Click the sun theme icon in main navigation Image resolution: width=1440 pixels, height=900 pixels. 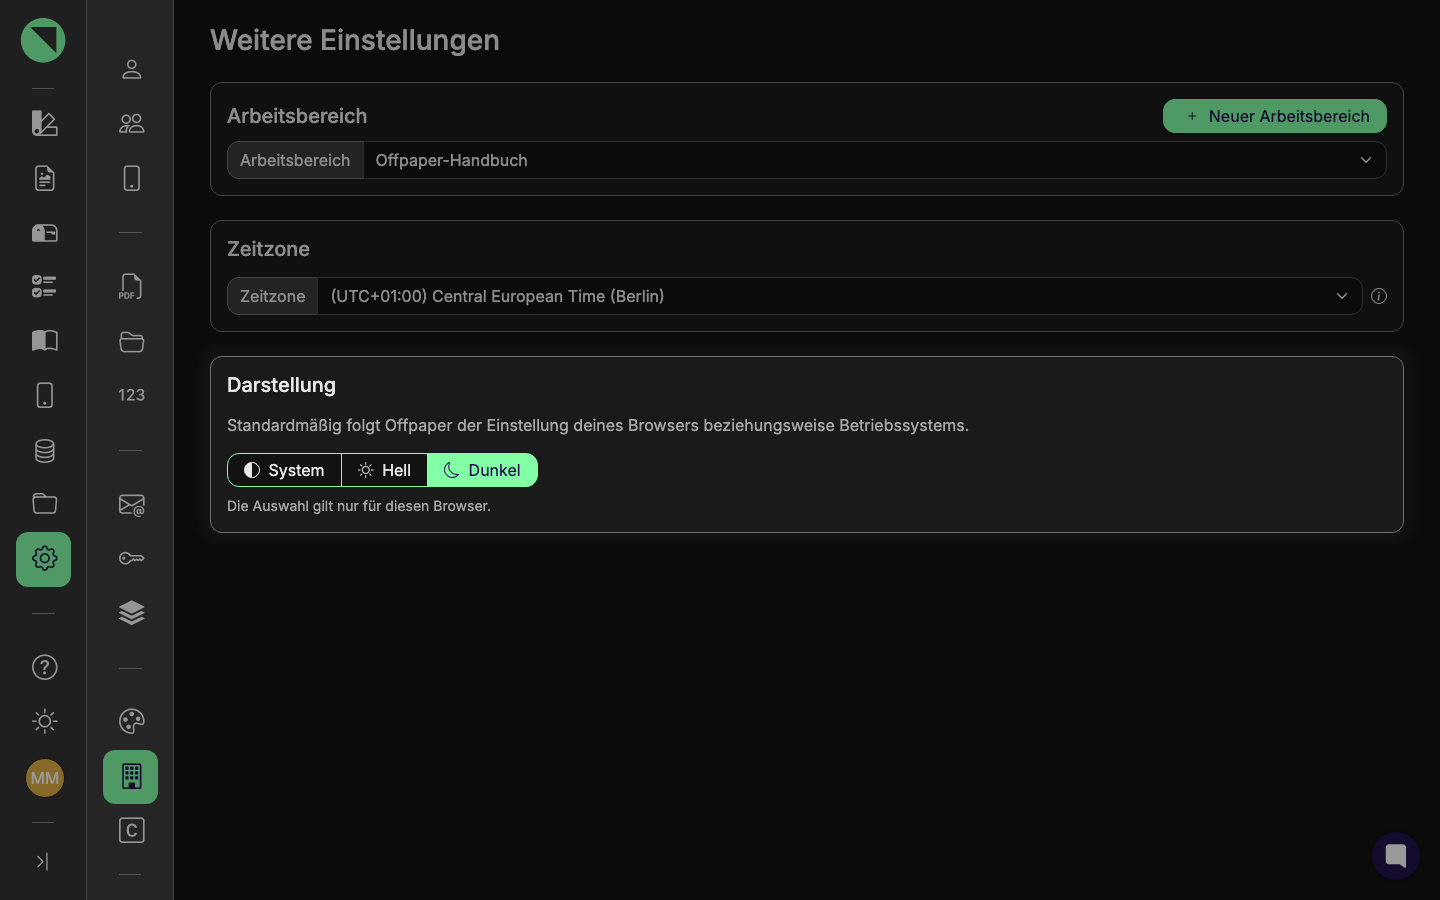pyautogui.click(x=44, y=721)
